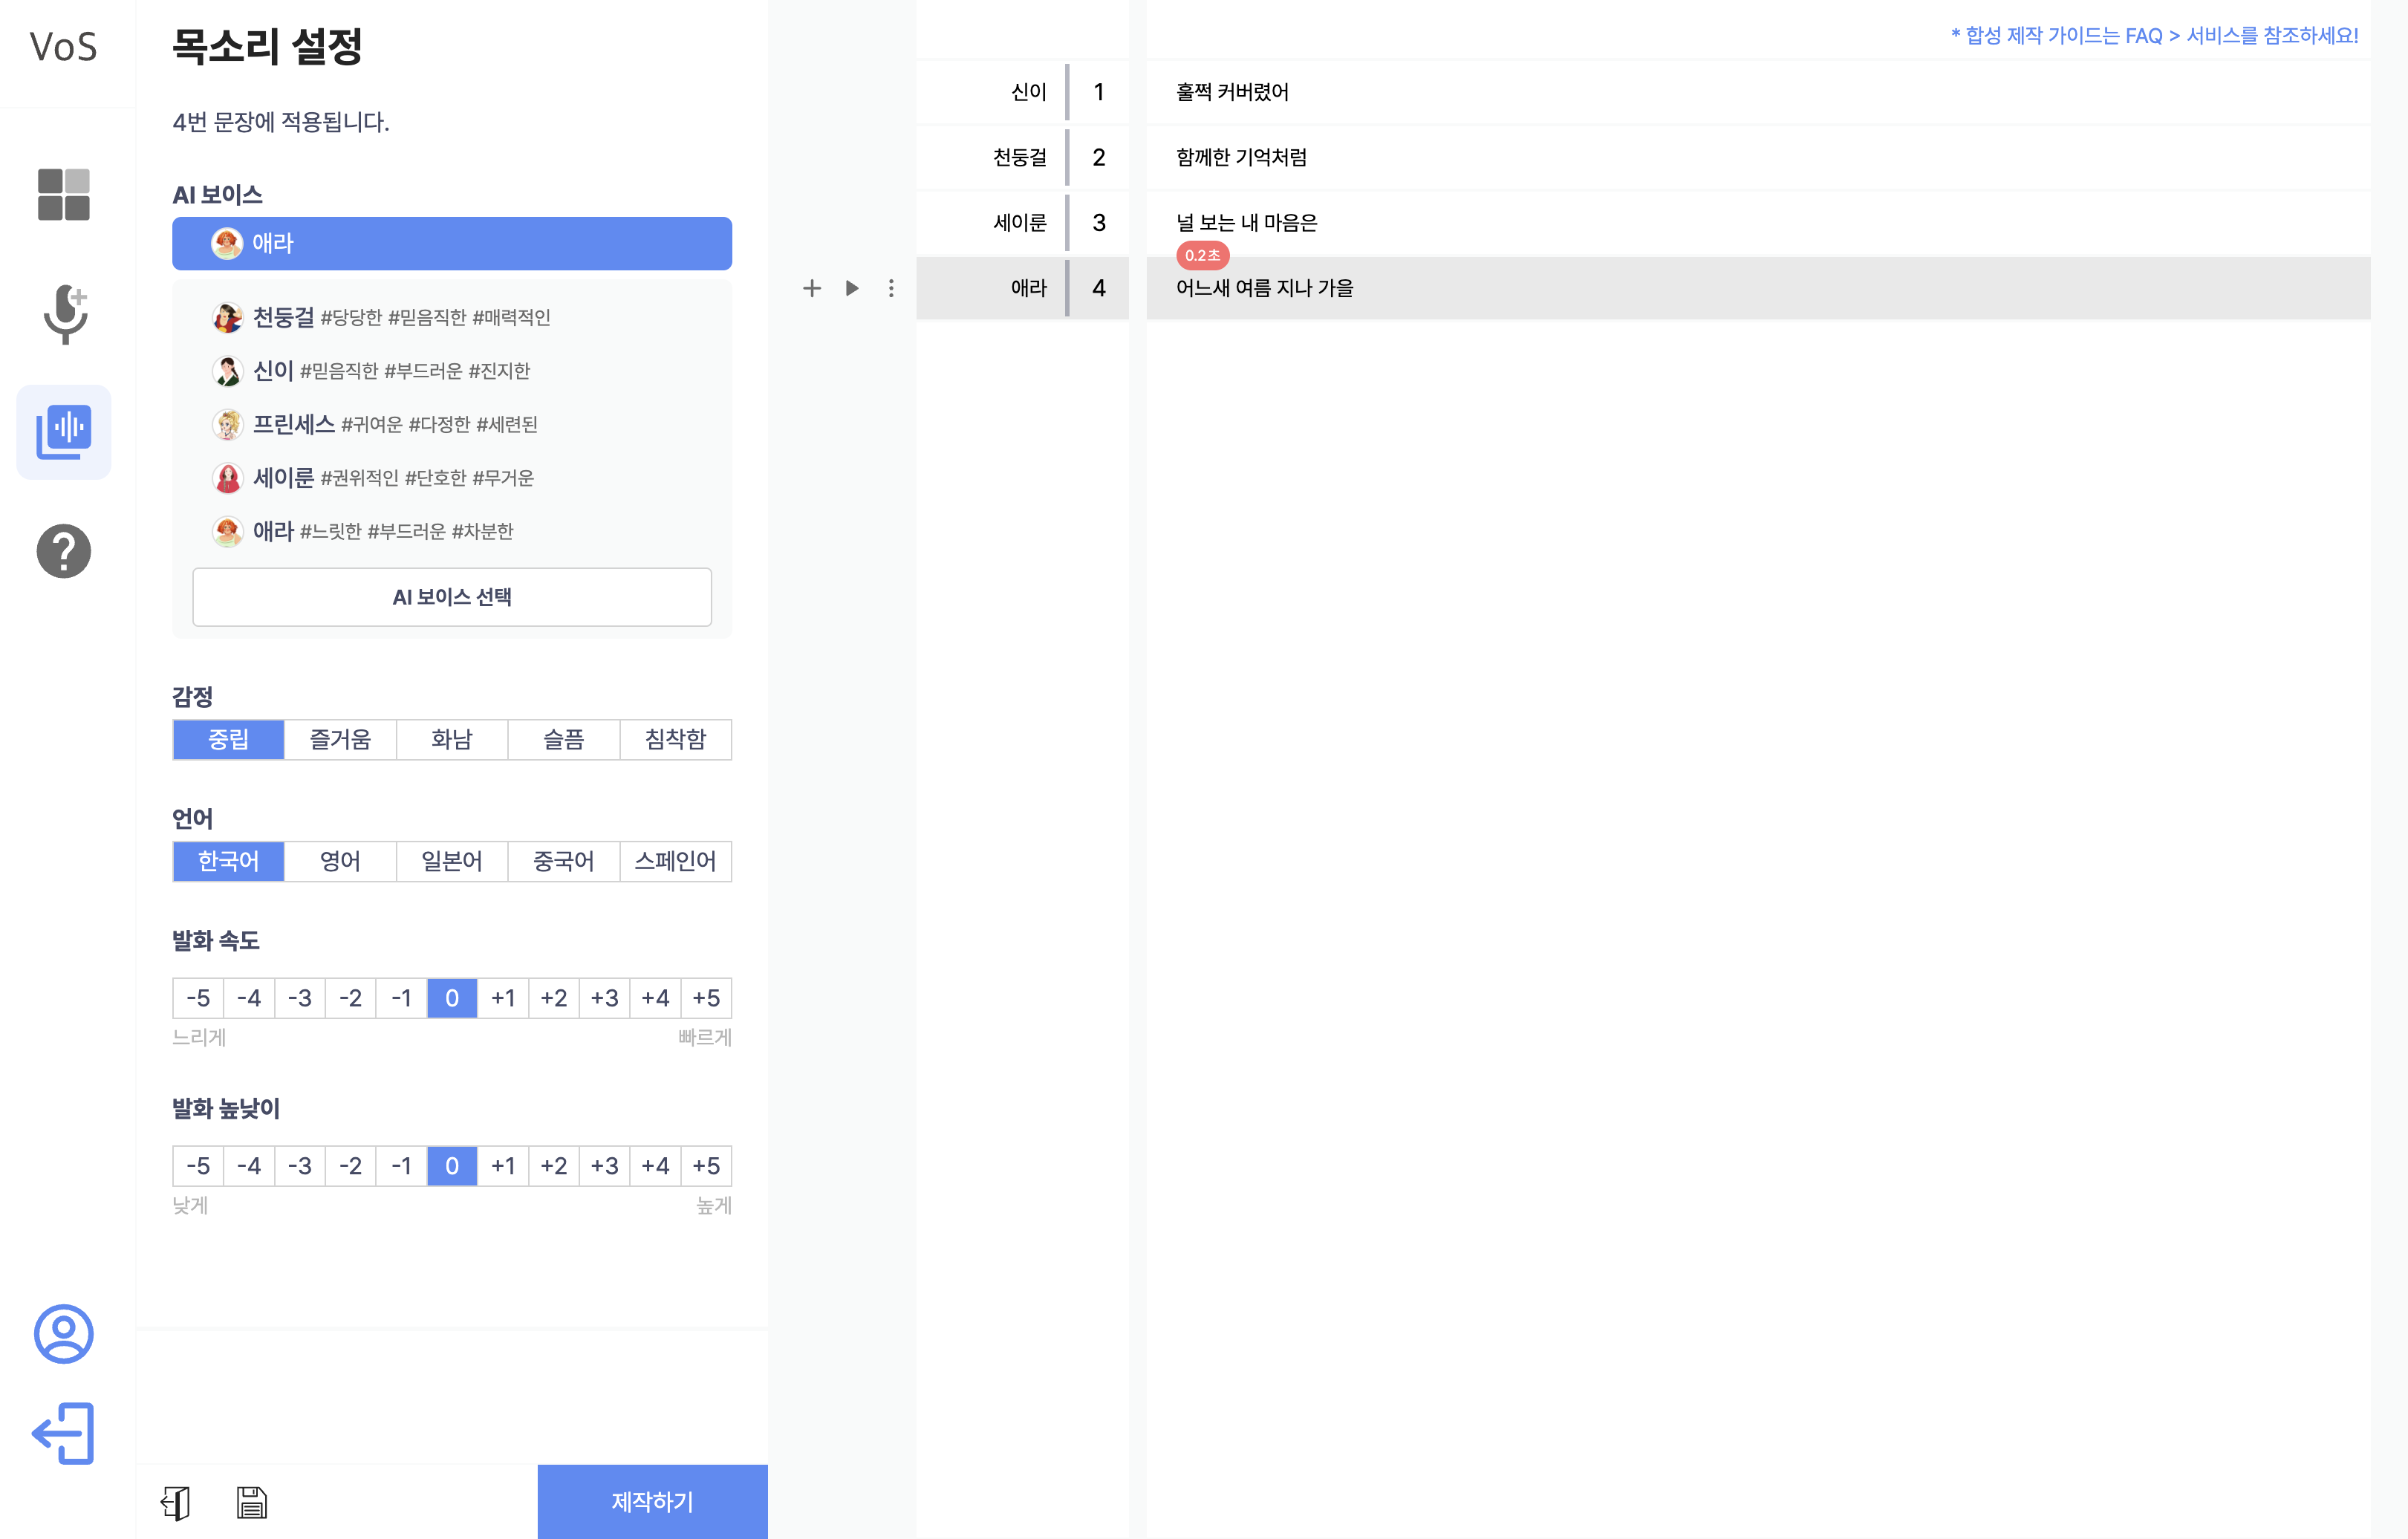The image size is (2408, 1539).
Task: Select sentence 2 text 함께한 기억처럼
Action: pos(1241,157)
